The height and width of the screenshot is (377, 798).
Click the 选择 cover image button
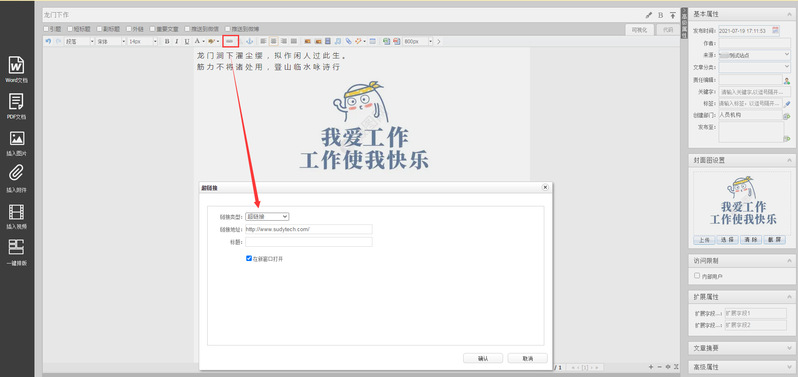[727, 240]
